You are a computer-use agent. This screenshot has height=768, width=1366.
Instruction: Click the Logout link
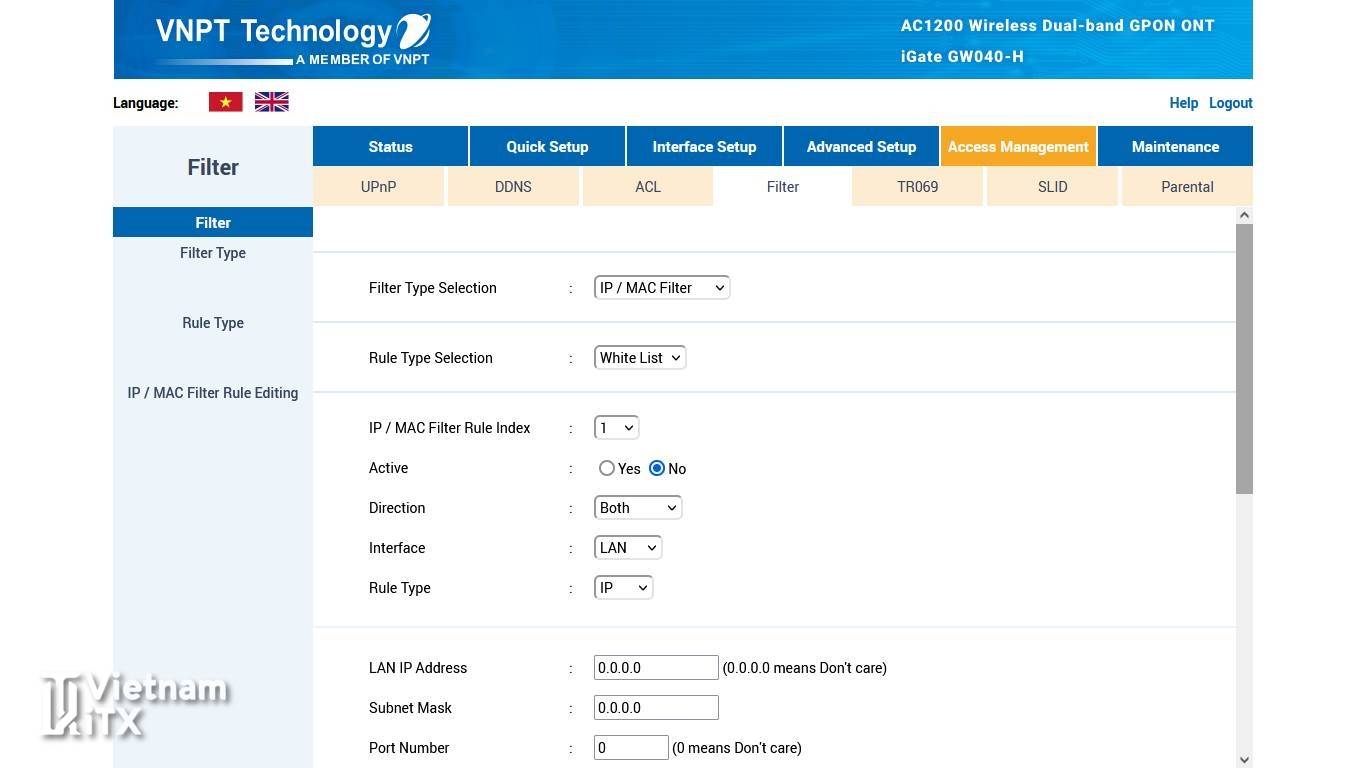click(1230, 103)
